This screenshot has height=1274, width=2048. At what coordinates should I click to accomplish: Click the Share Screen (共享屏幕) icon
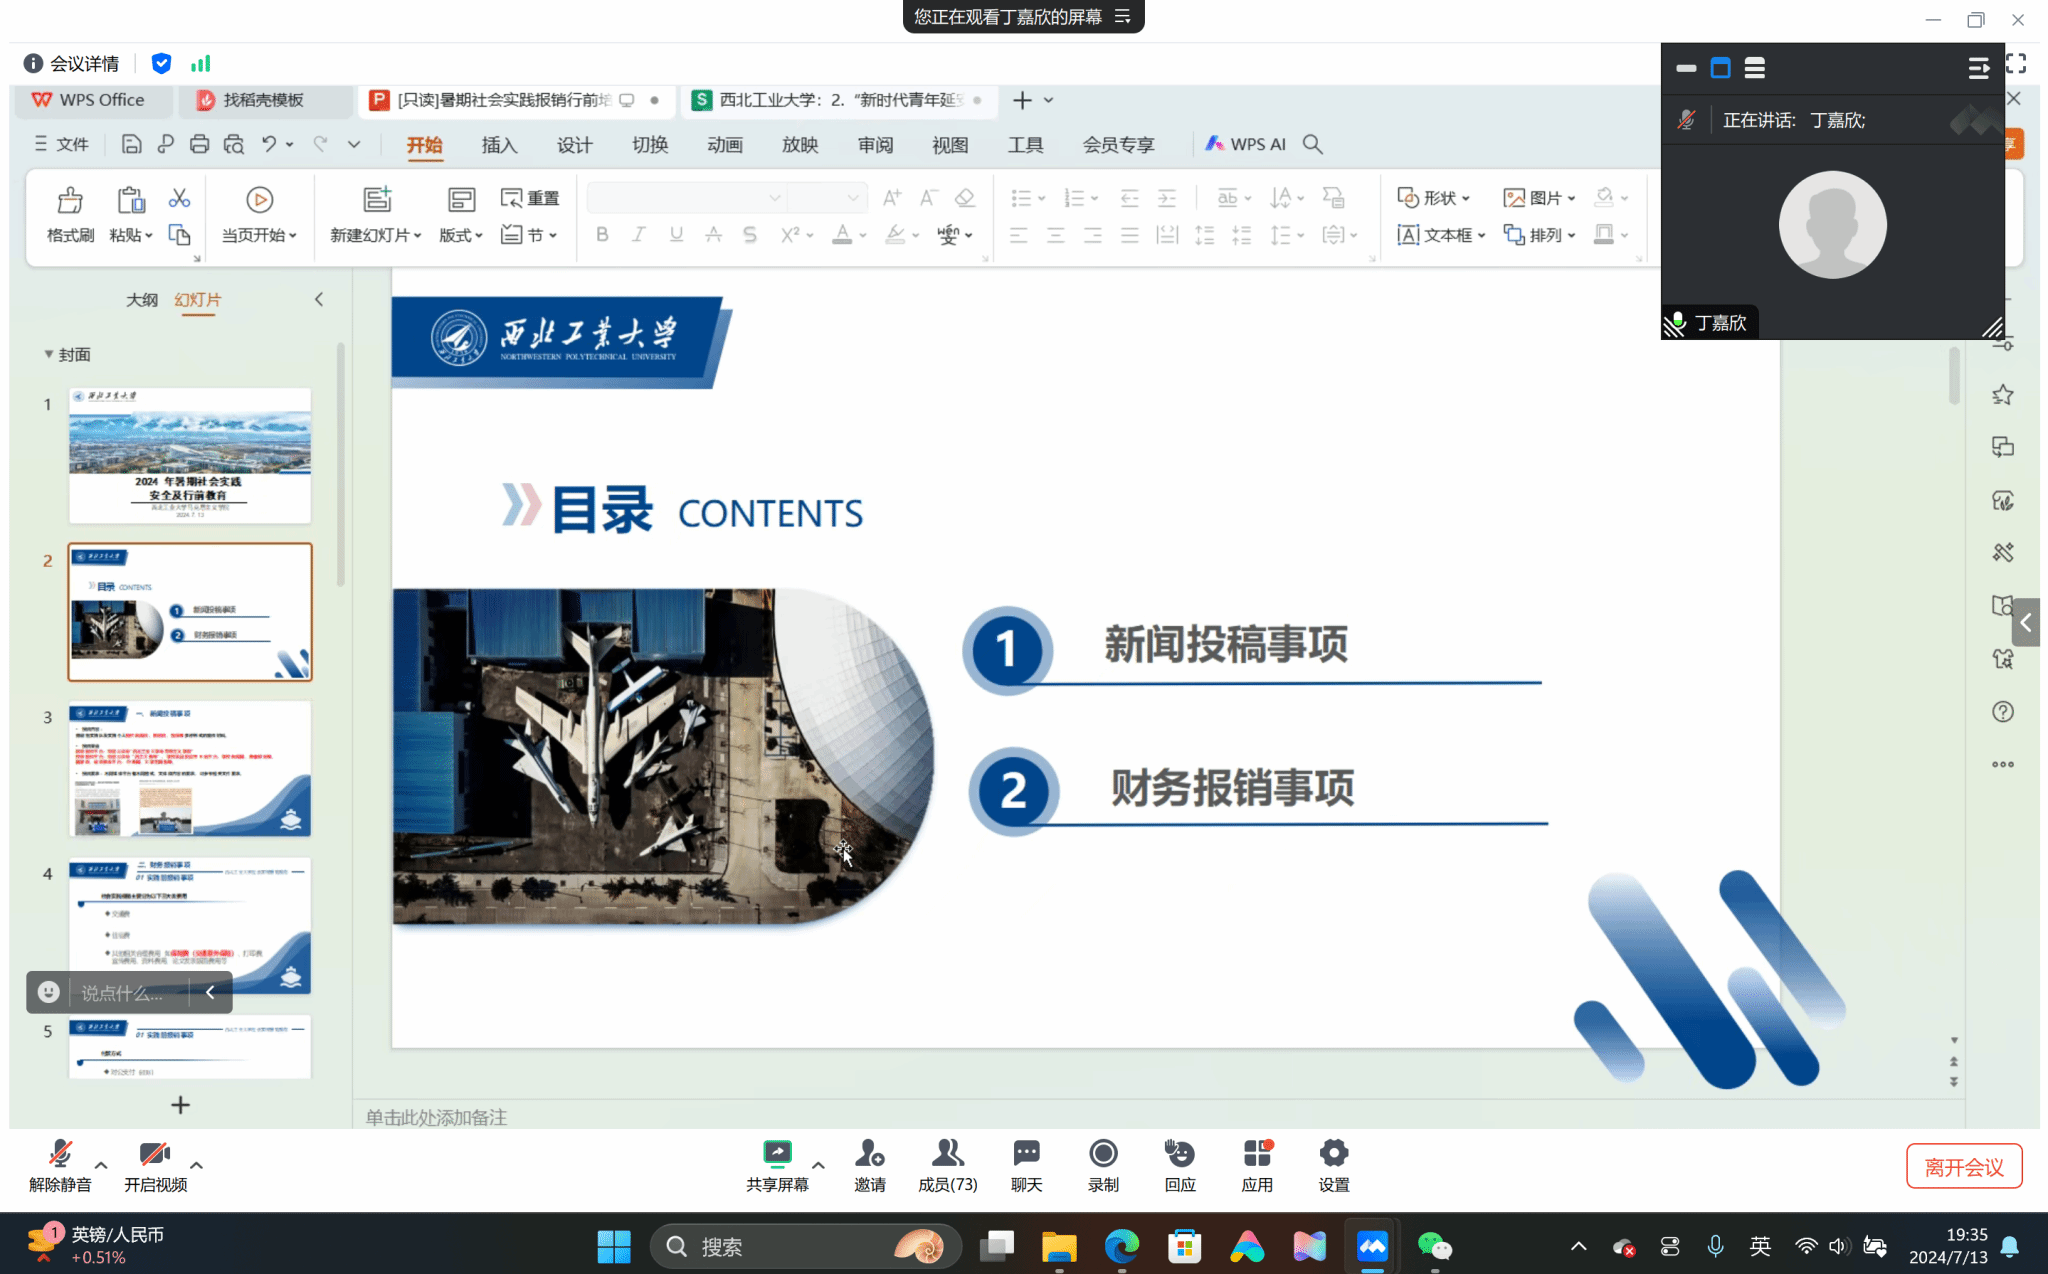click(777, 1154)
